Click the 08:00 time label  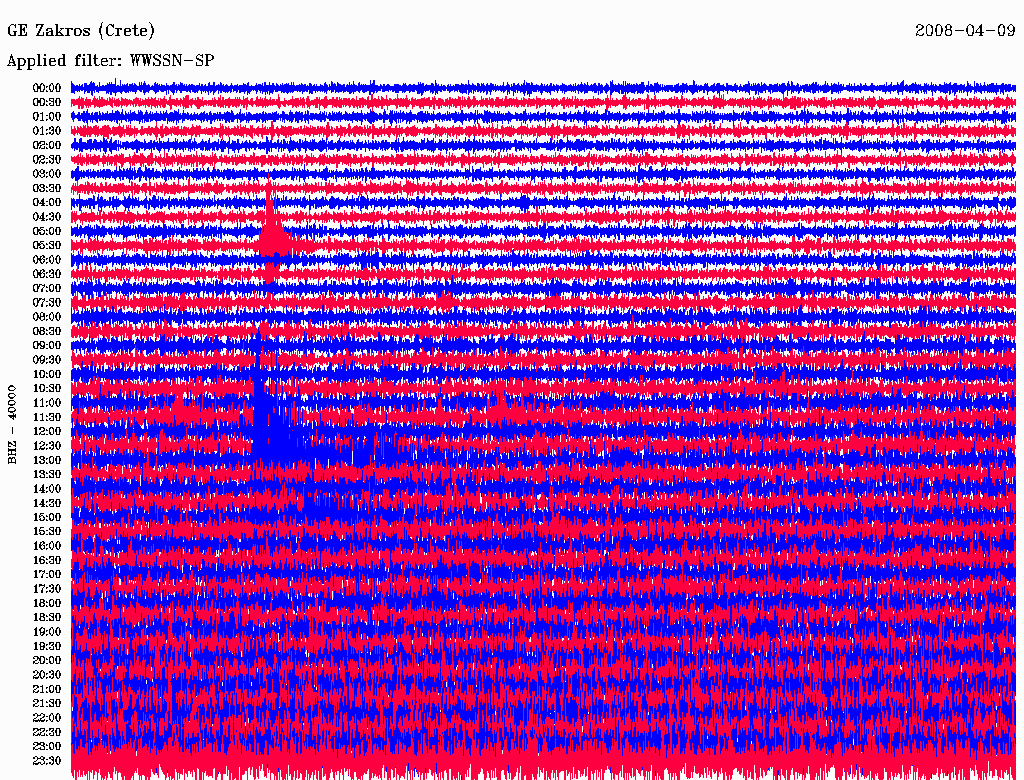pyautogui.click(x=47, y=317)
